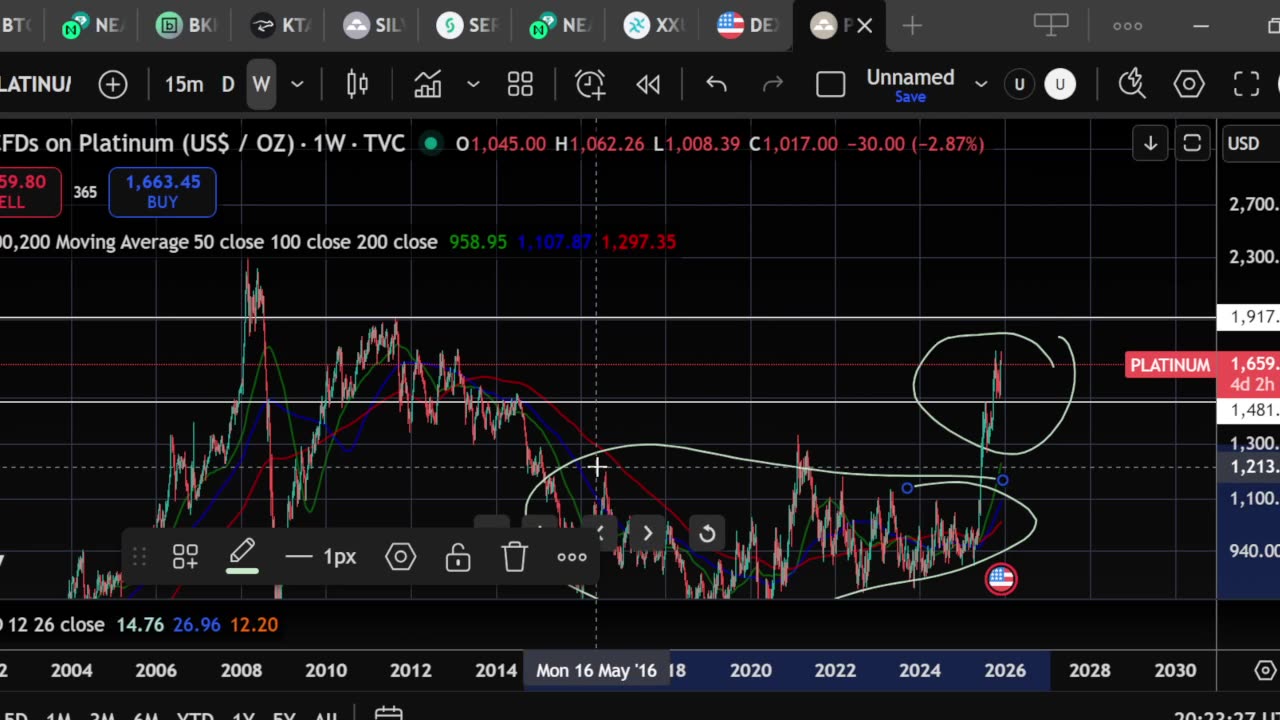
Task: Delete the selected drawing with trash icon
Action: coord(515,557)
